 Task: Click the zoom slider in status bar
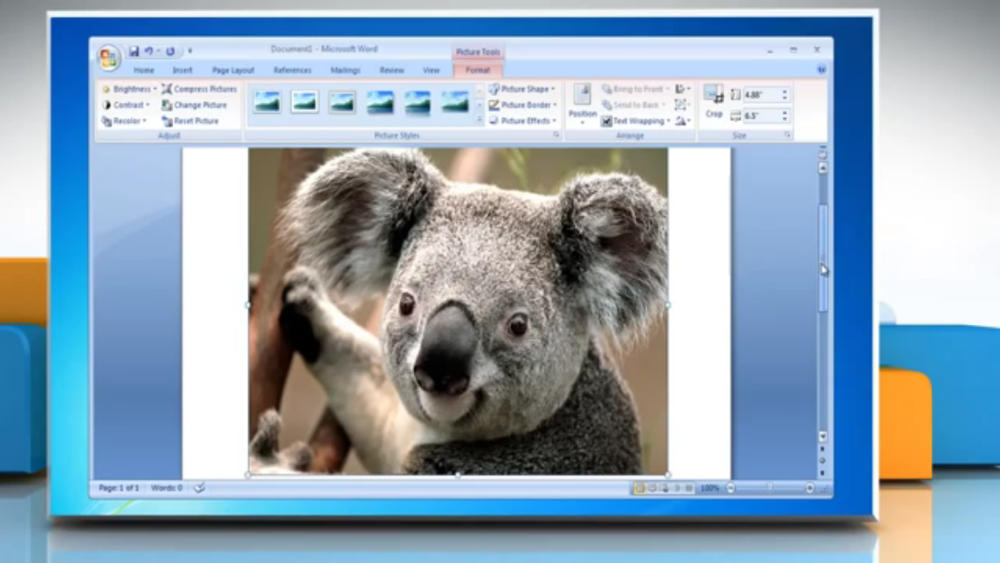770,488
